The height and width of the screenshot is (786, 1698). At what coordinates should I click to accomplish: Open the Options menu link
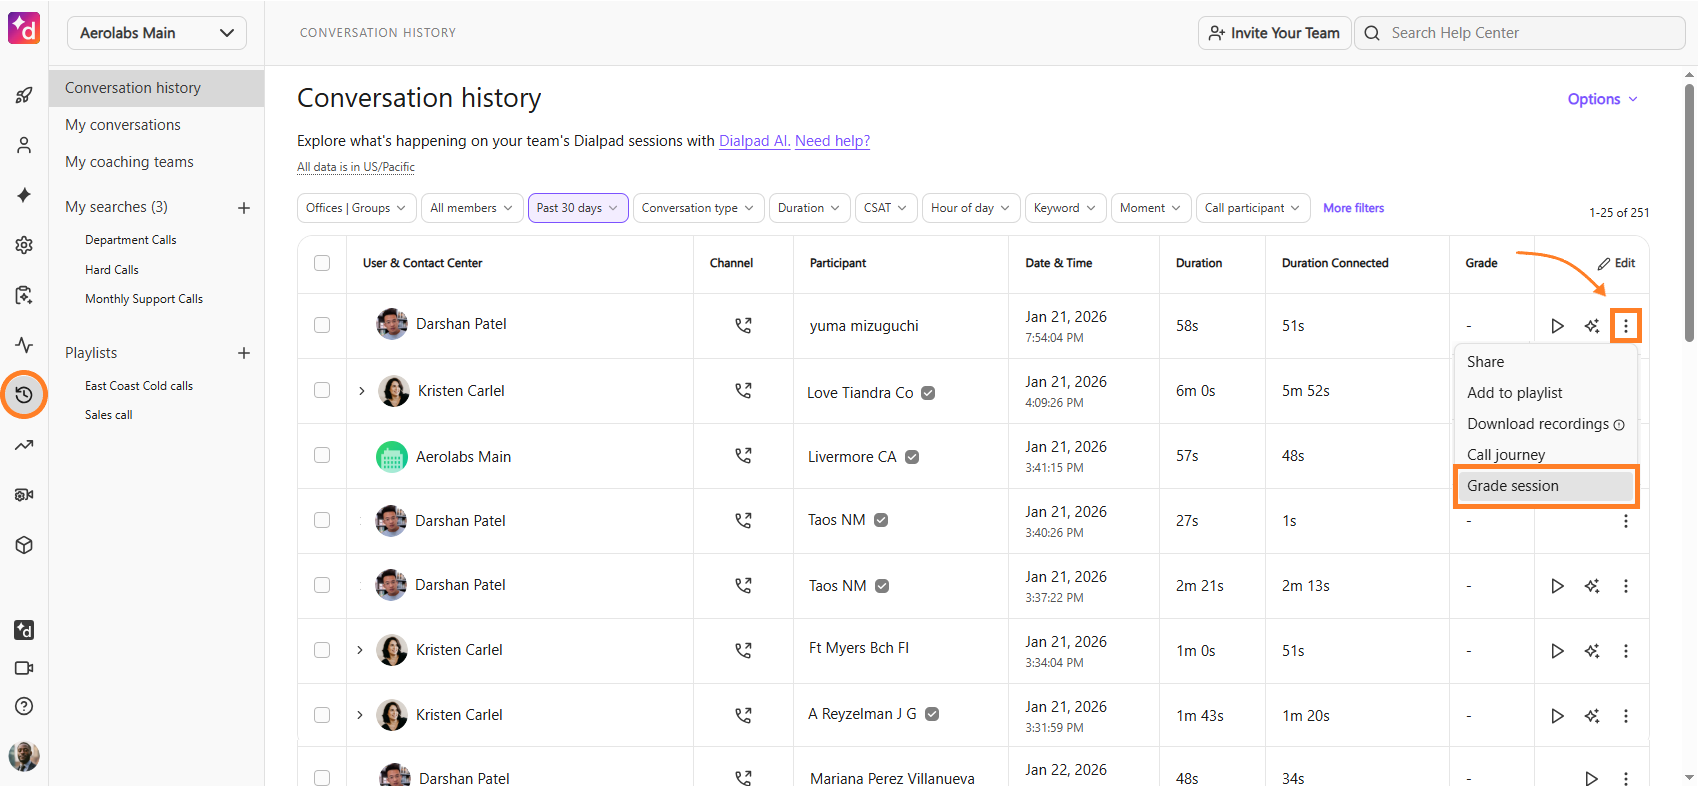[x=1603, y=99]
